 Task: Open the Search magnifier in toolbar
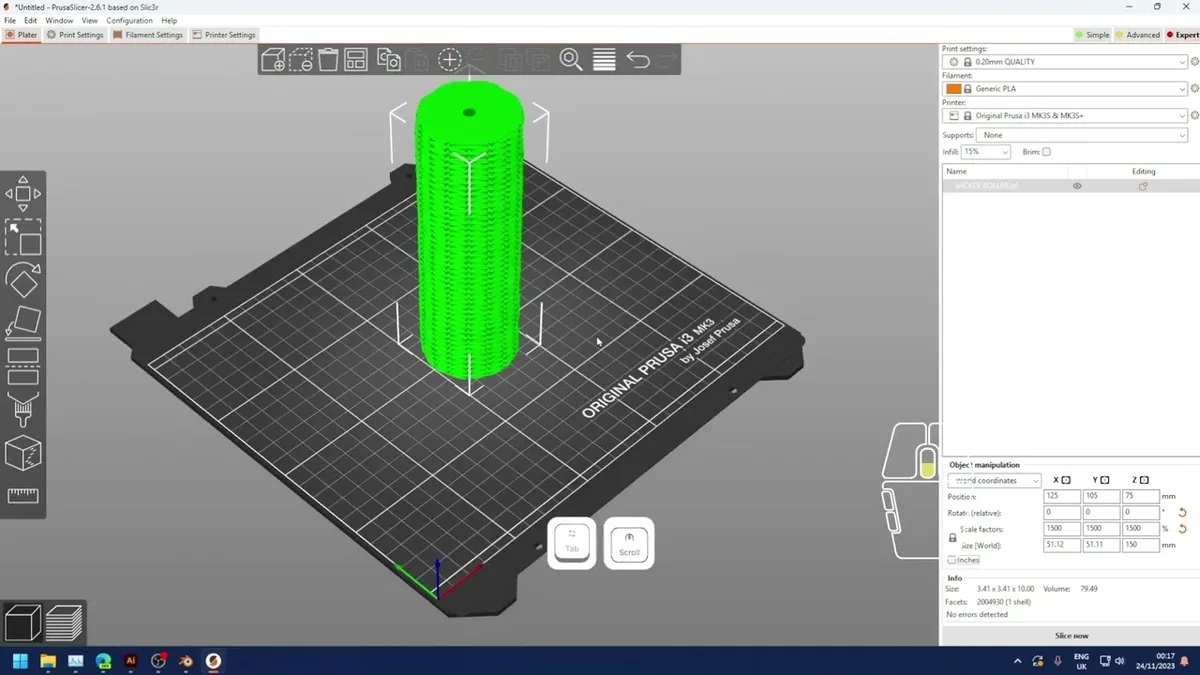pos(571,59)
